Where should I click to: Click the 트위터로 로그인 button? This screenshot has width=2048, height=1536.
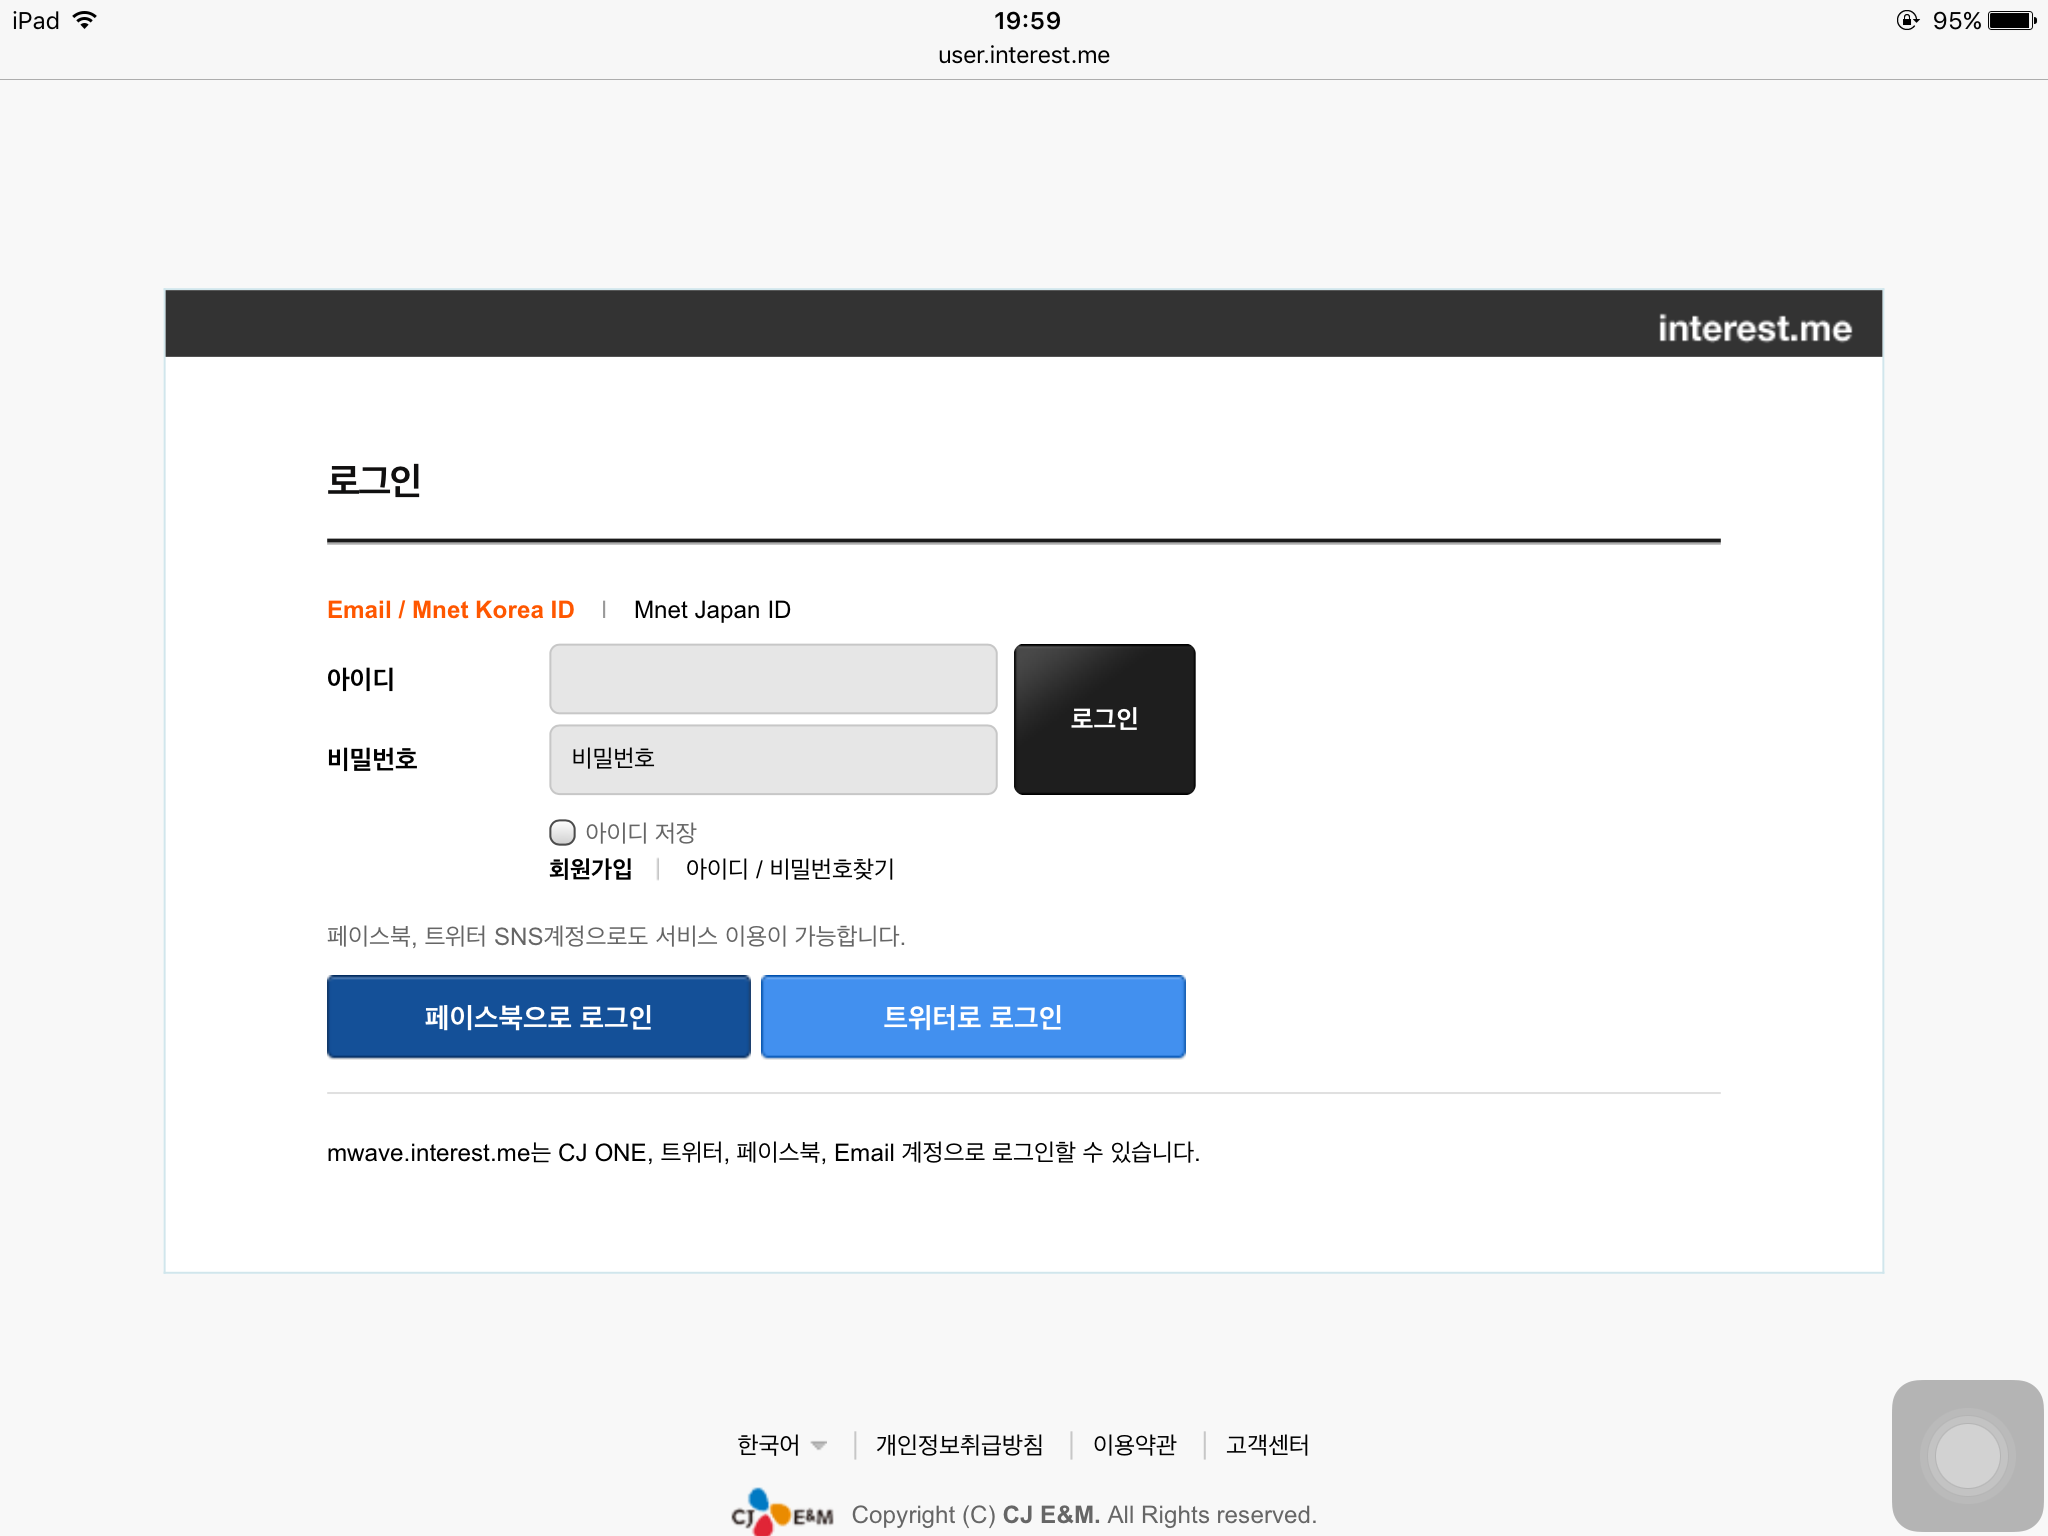tap(973, 1017)
